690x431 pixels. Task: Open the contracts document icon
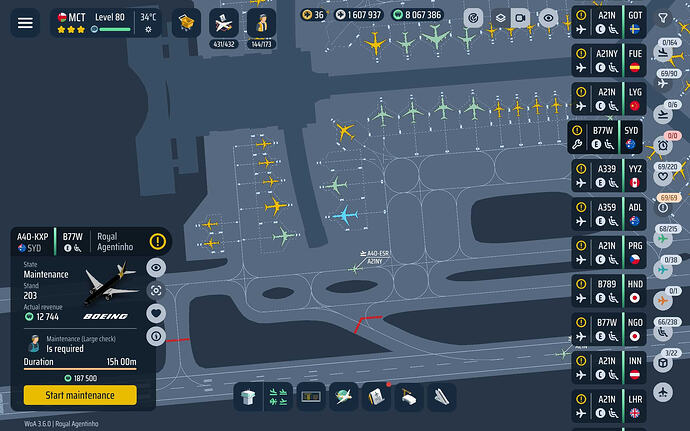tap(376, 397)
